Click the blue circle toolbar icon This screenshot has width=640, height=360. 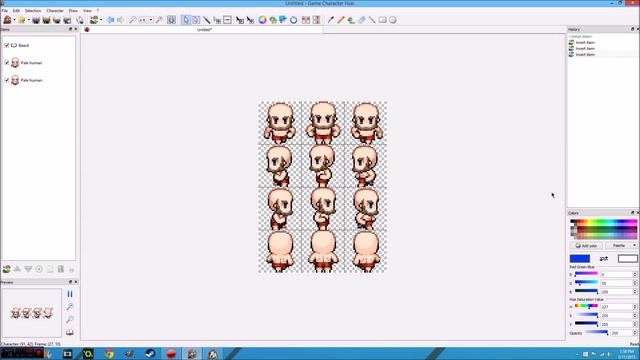click(x=293, y=20)
